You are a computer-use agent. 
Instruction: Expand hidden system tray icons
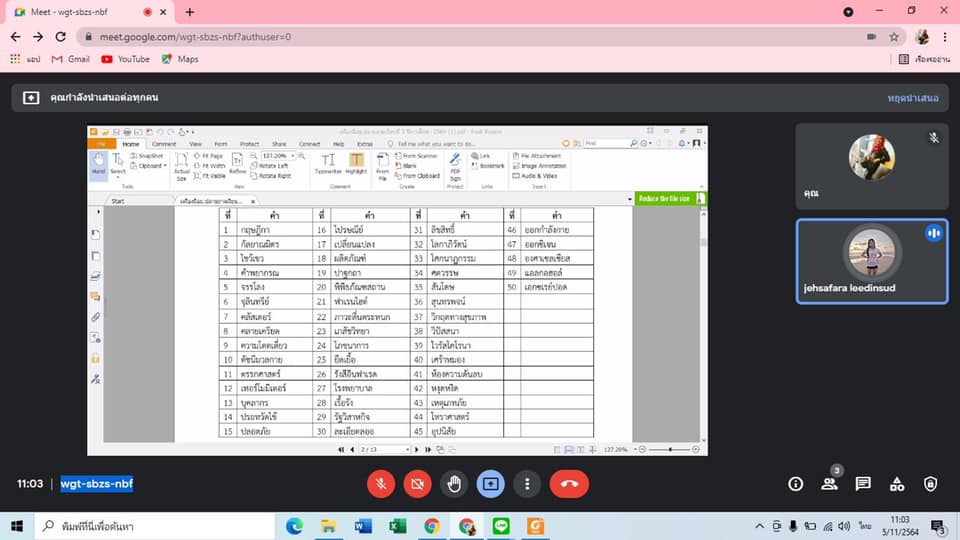[x=759, y=526]
